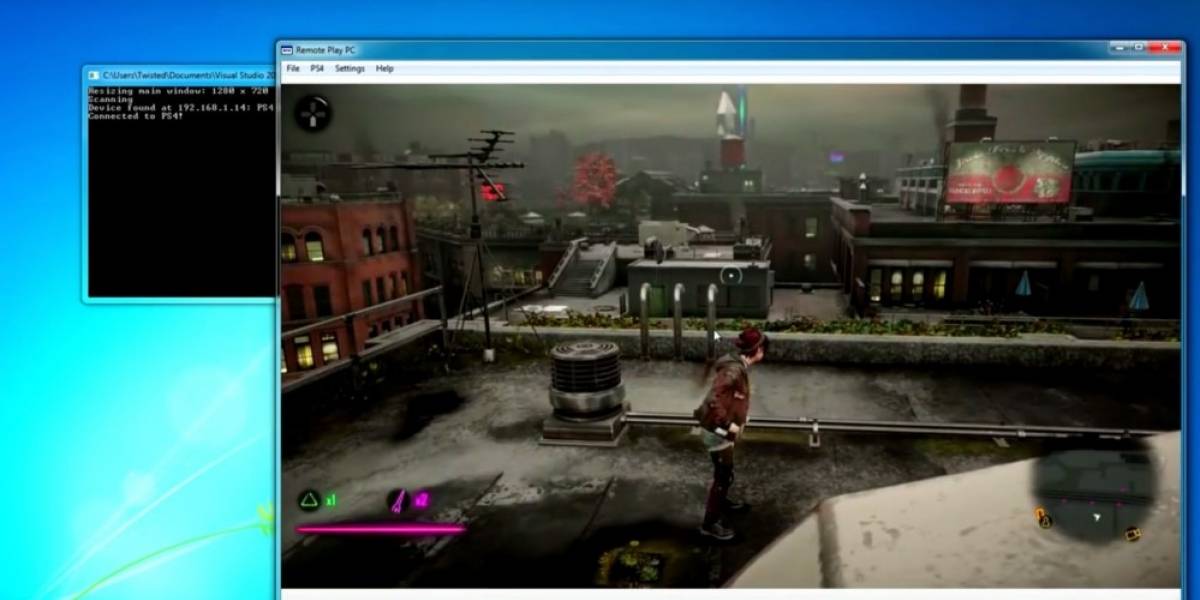Screen dimensions: 1200x600
Task: Click the red billboard on the rooftop
Action: click(x=1009, y=172)
